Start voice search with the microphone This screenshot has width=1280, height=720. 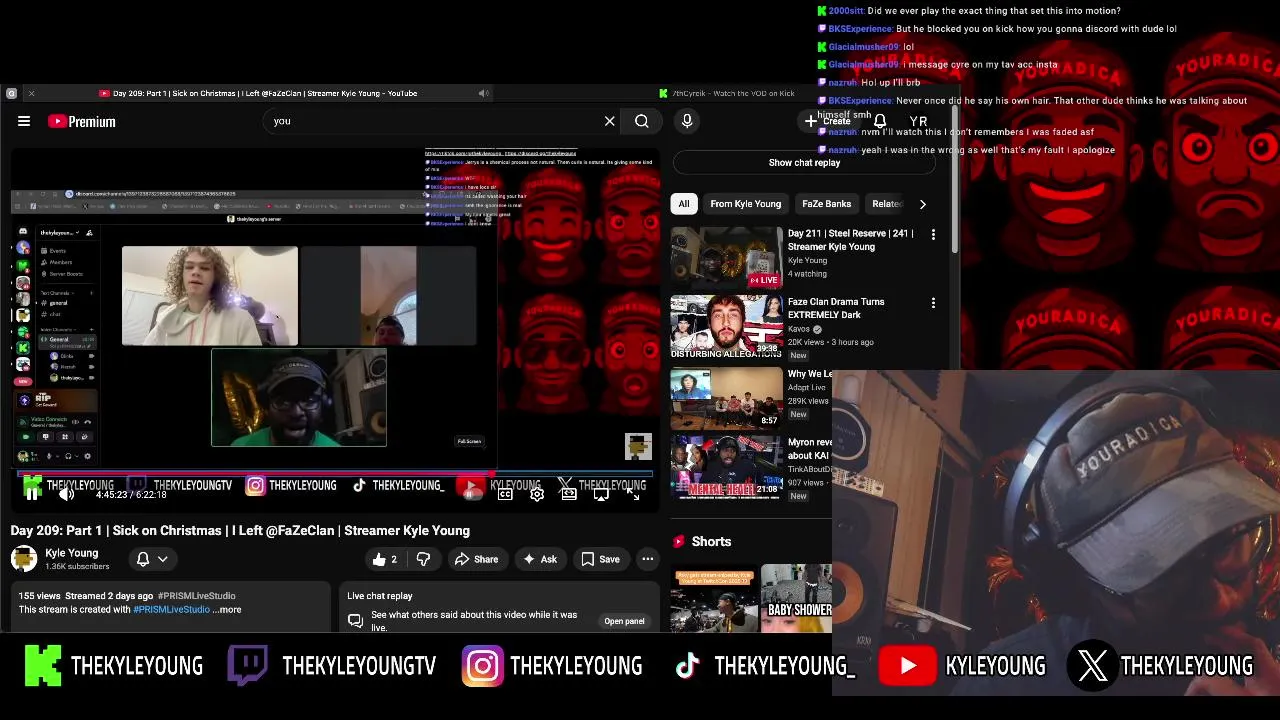click(x=687, y=121)
